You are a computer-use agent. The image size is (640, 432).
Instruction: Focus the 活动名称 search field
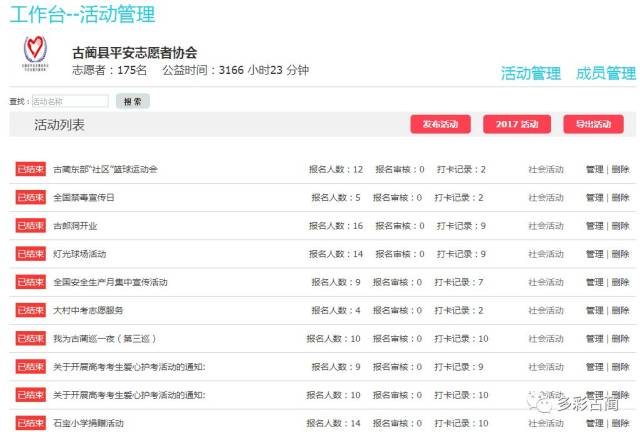[70, 101]
